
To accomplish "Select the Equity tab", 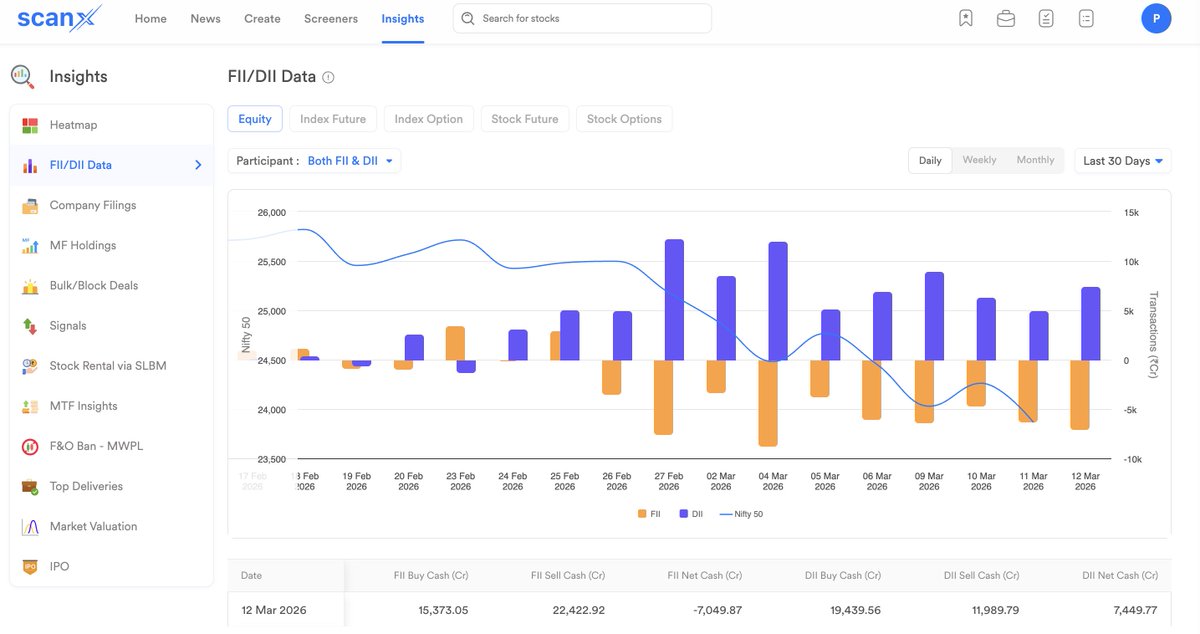I will (x=255, y=119).
